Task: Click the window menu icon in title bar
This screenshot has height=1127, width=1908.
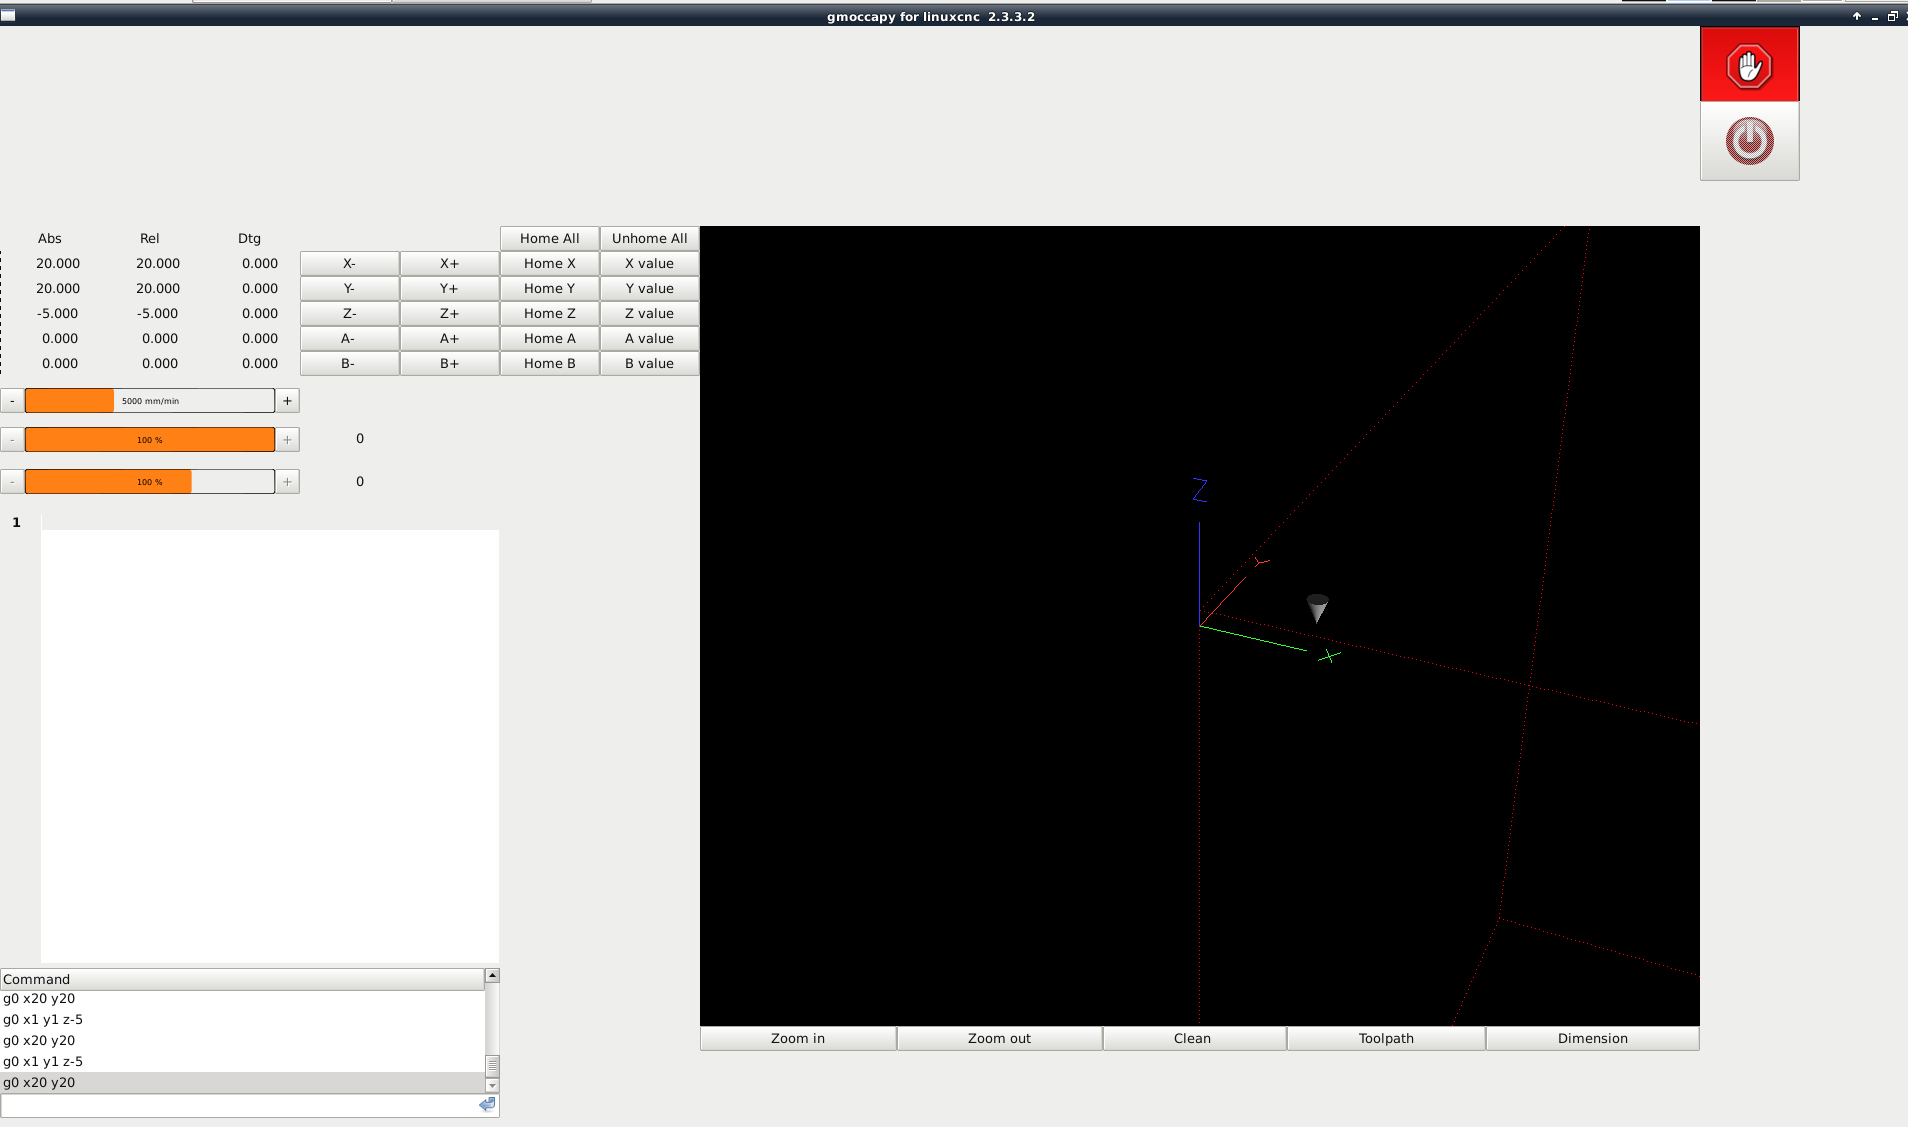Action: point(8,15)
